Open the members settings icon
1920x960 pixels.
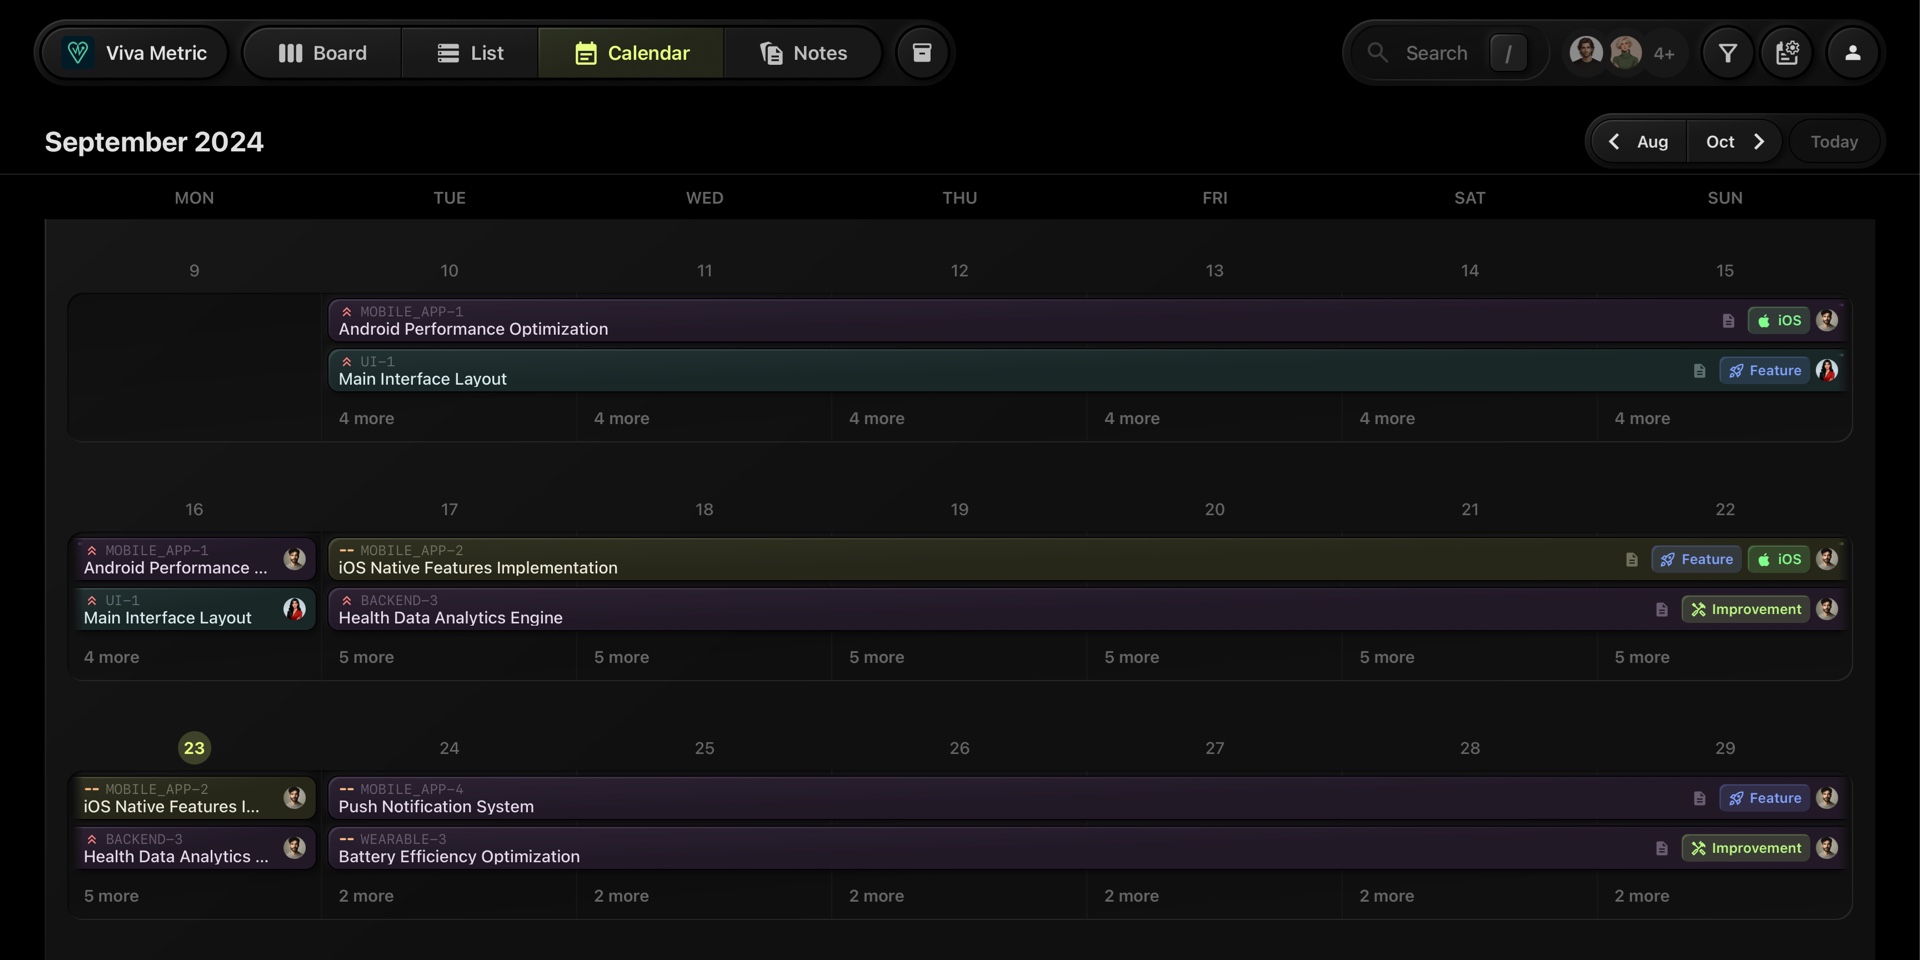[1787, 53]
